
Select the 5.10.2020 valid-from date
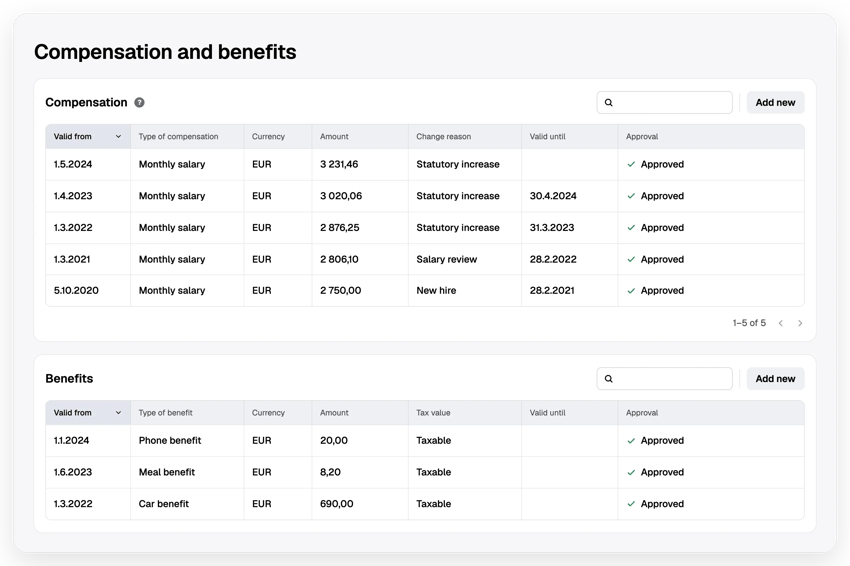pyautogui.click(x=76, y=291)
